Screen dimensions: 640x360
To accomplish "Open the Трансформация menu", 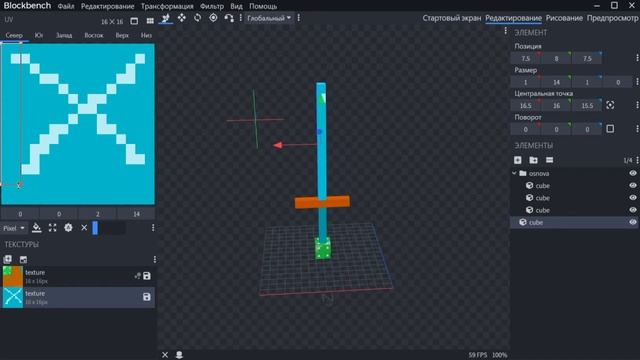I will pyautogui.click(x=167, y=6).
